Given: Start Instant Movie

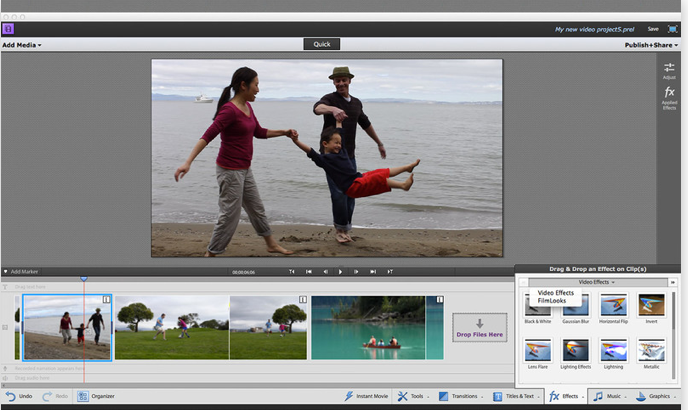Looking at the screenshot, I should [366, 396].
